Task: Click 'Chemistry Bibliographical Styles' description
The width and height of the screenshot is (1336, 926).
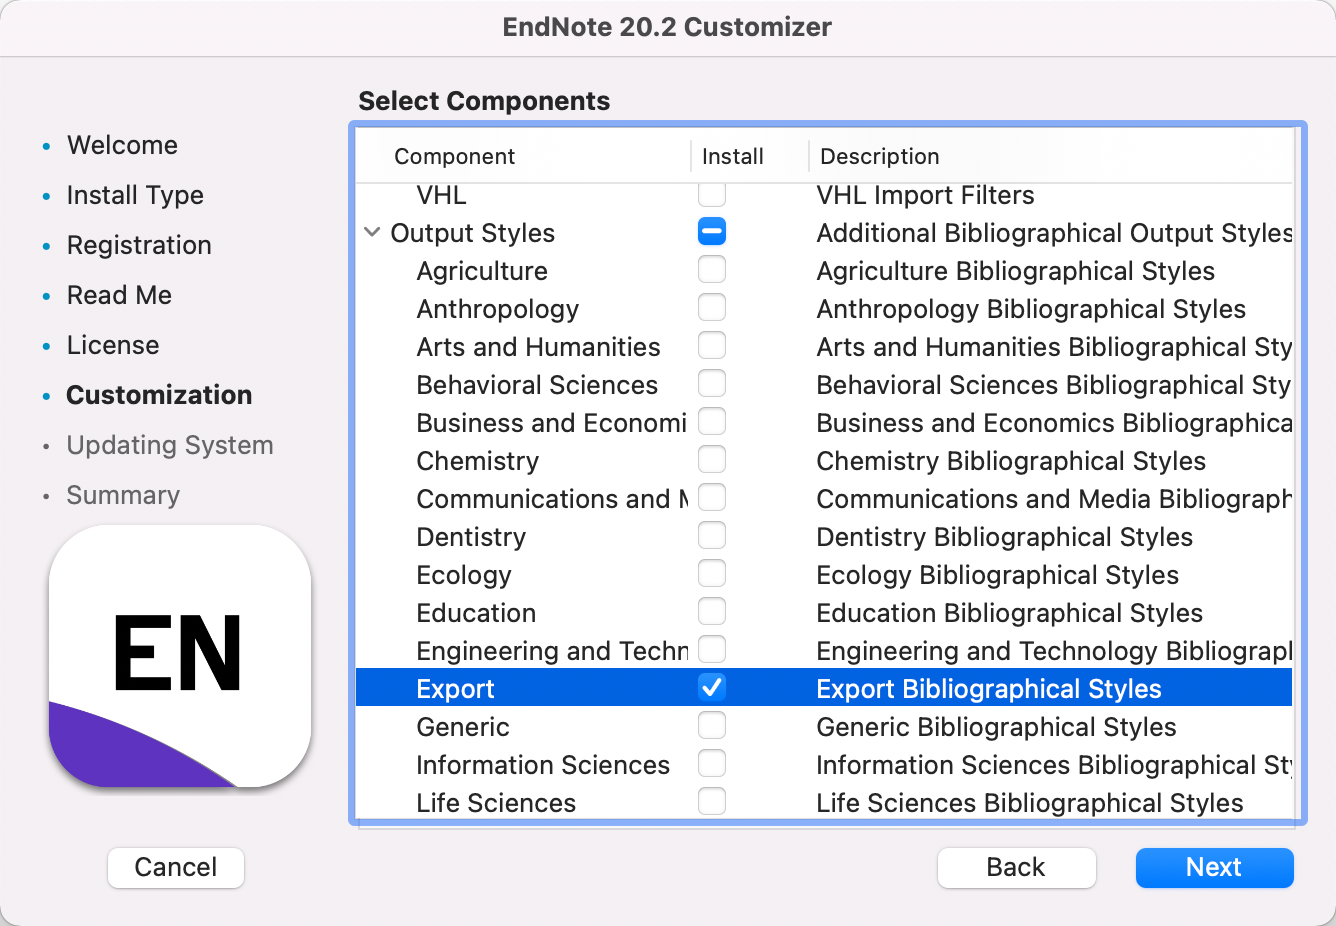Action: pos(1011,461)
